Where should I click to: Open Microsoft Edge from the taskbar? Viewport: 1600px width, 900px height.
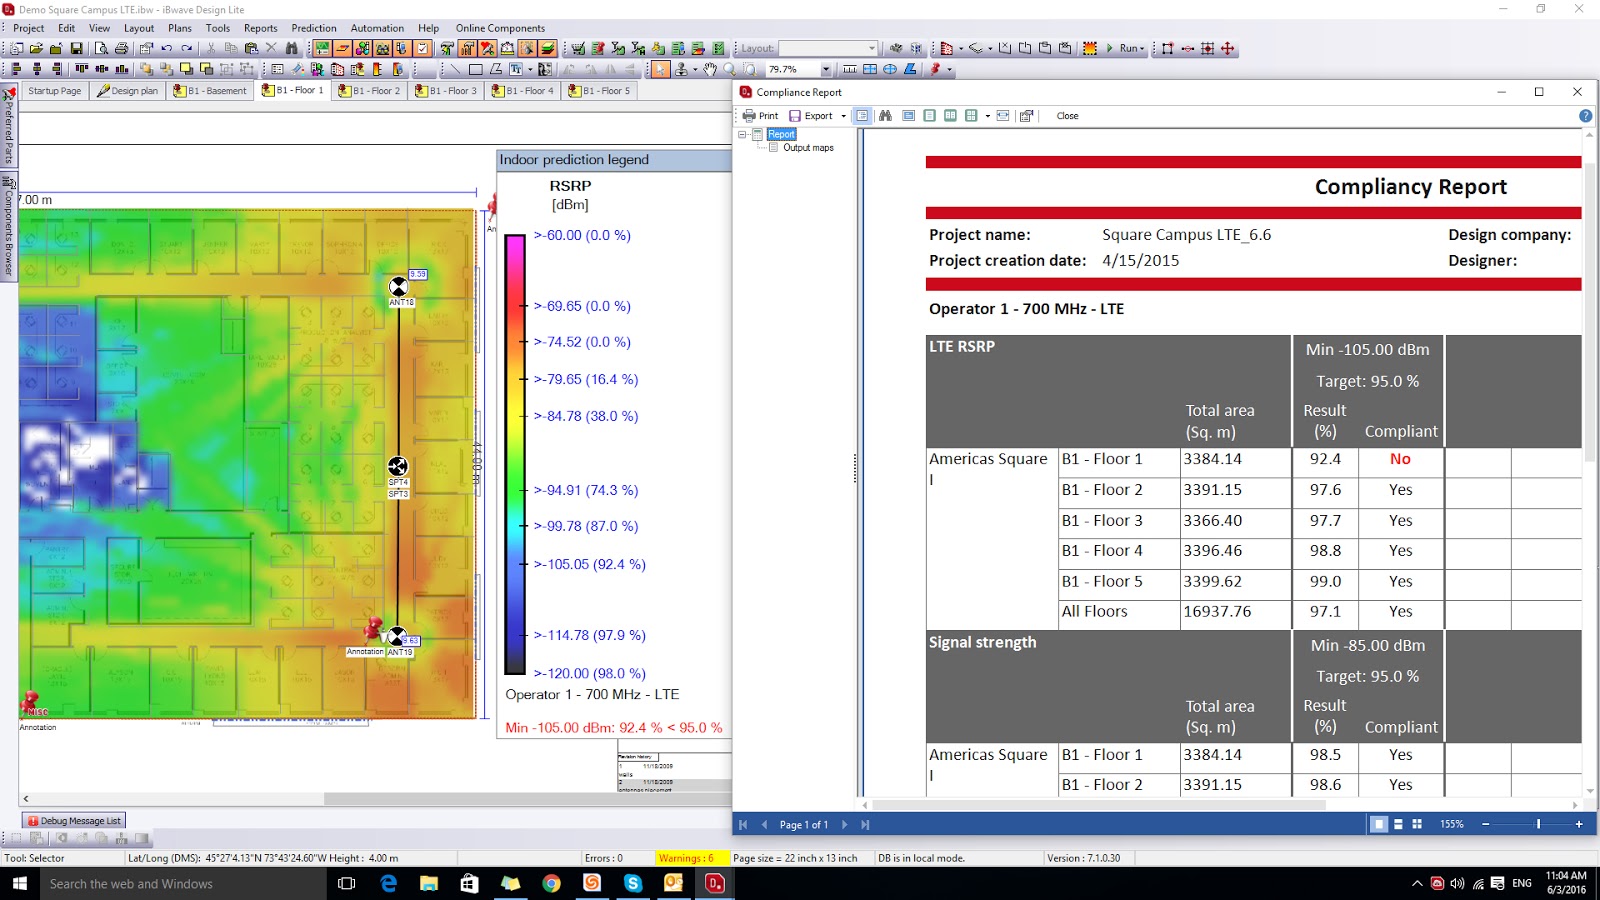(388, 884)
